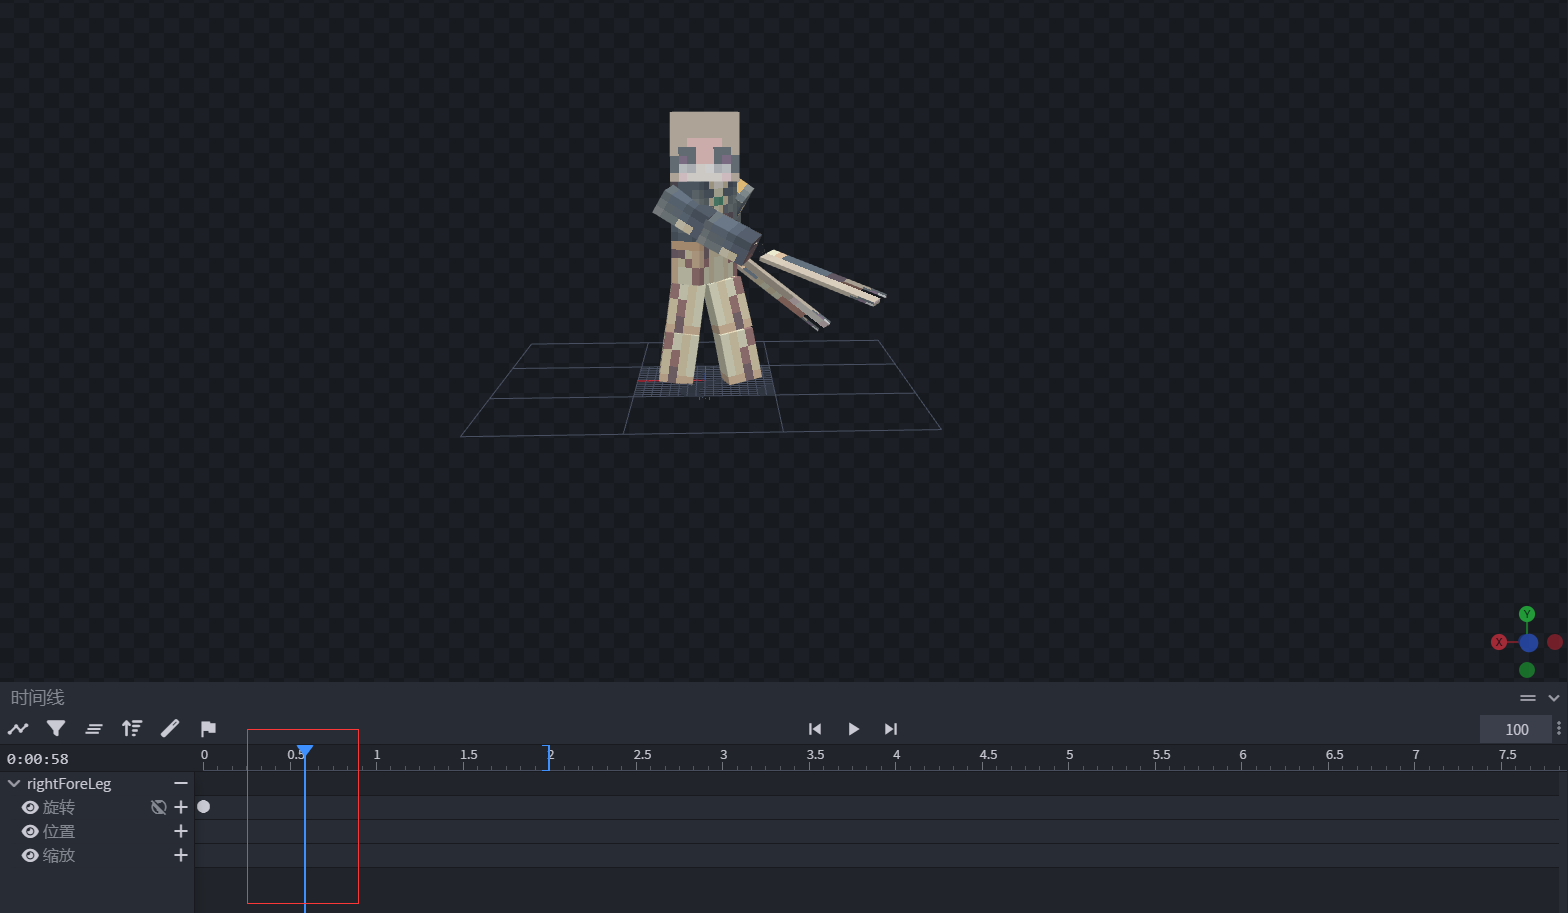Screen dimensions: 1568x913
Task: Select the 缩放 channel label
Action: [59, 855]
